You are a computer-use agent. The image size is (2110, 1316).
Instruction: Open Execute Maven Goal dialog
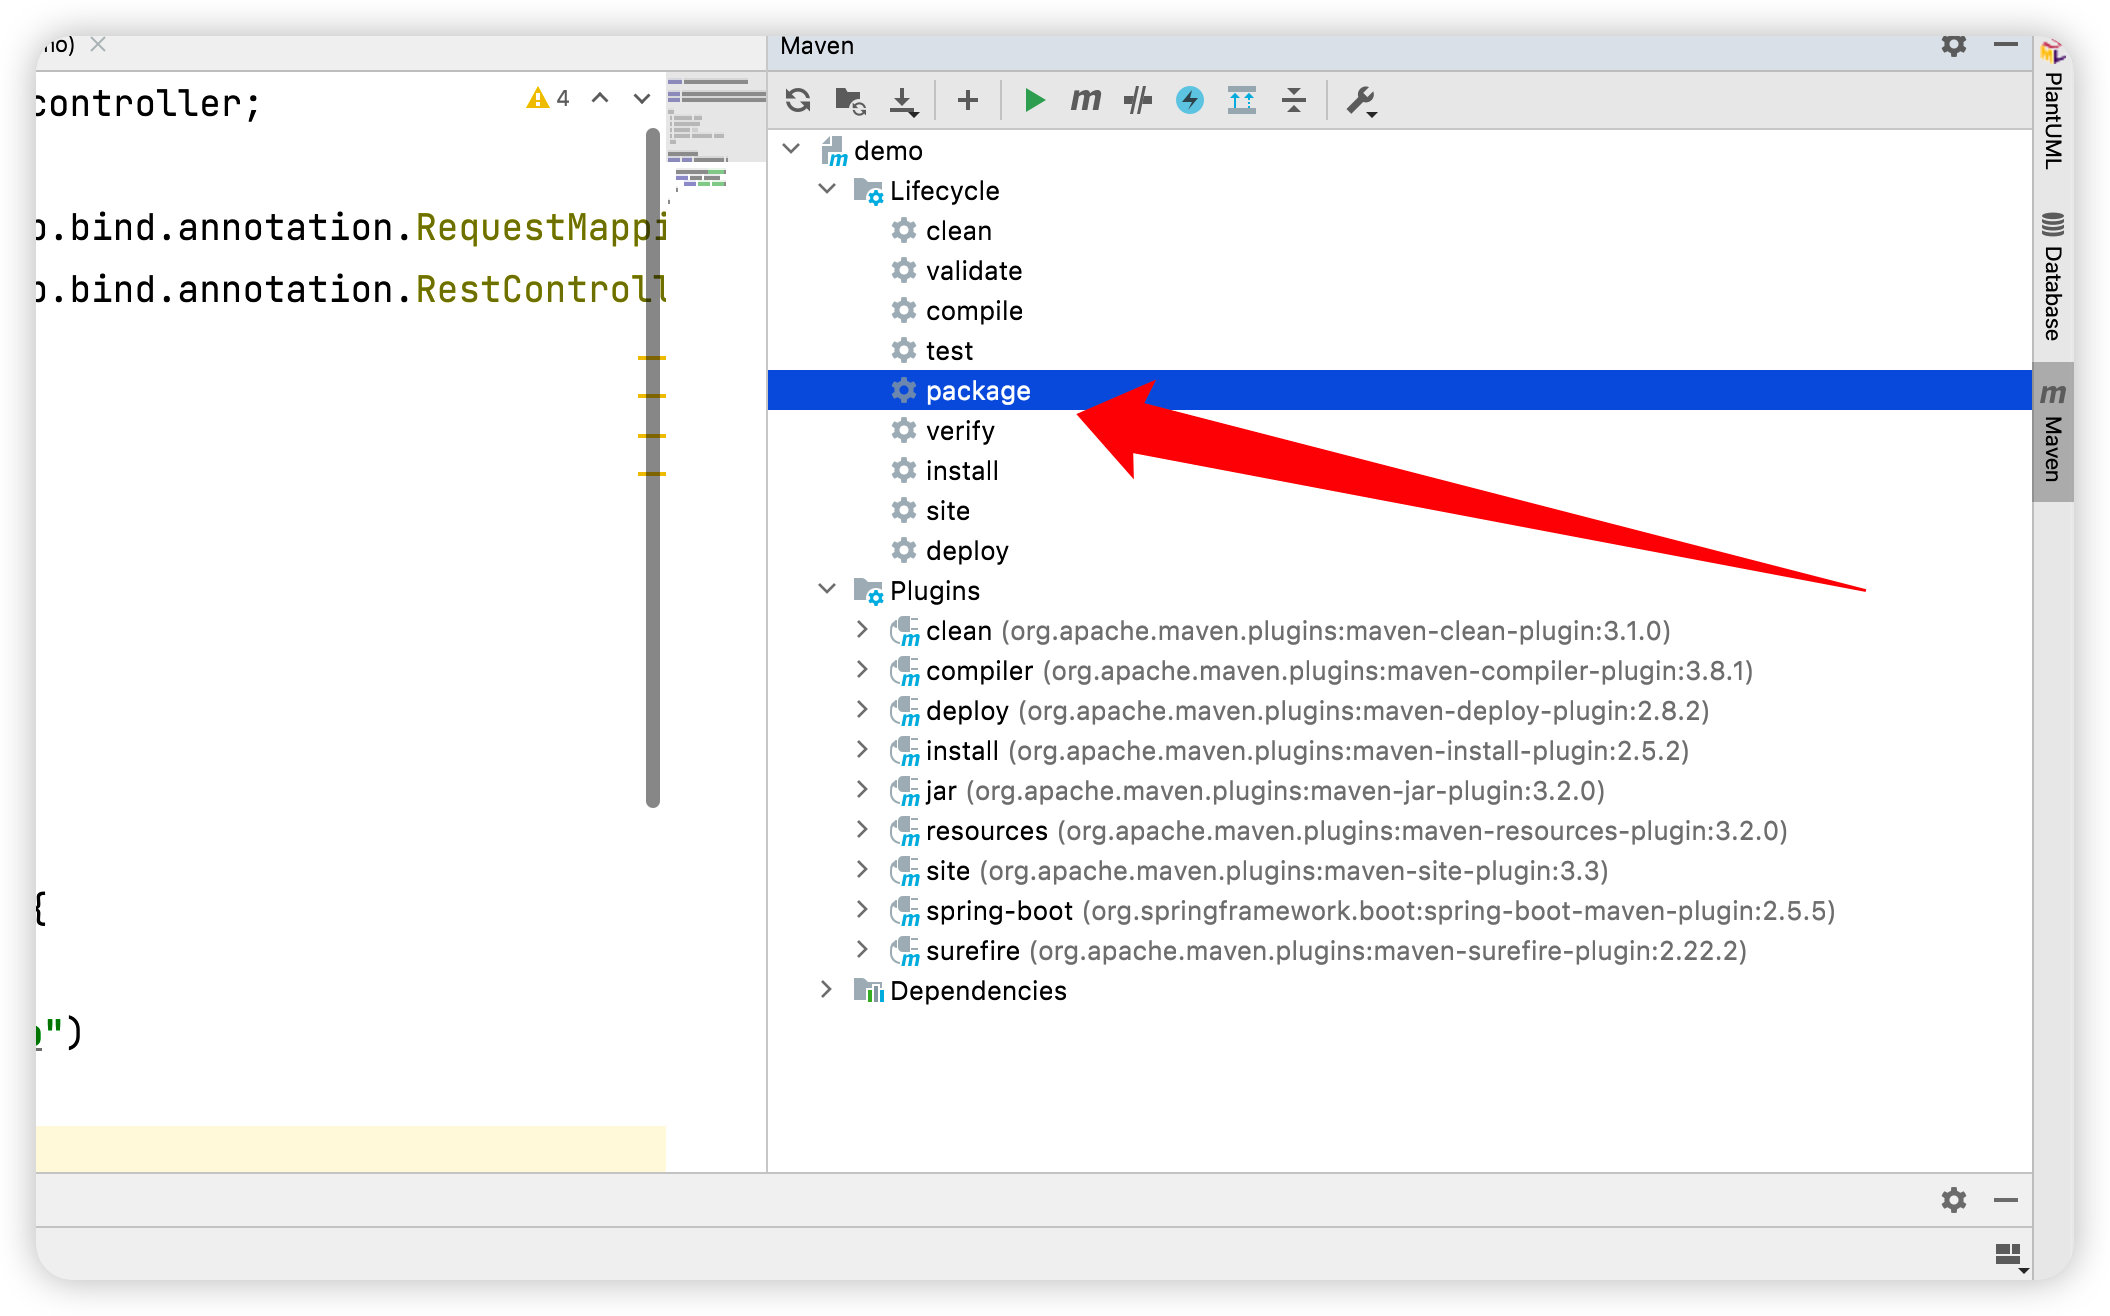[1085, 100]
